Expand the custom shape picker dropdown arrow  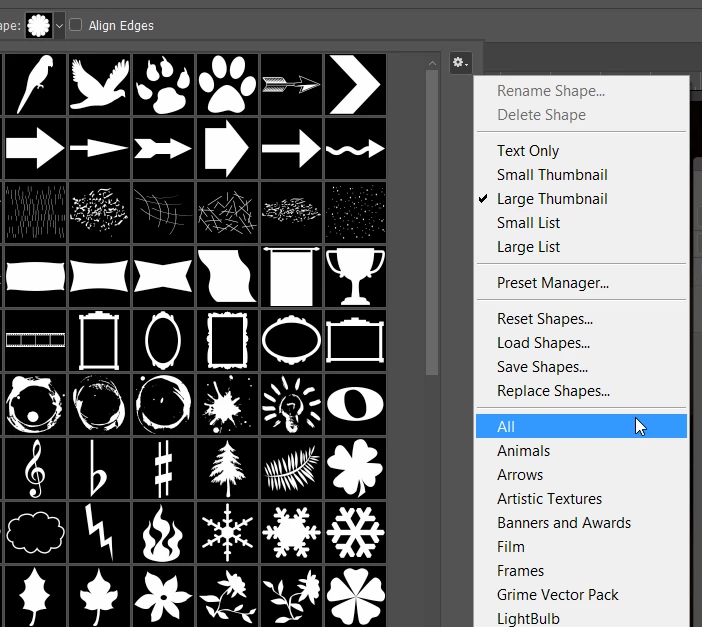[59, 26]
